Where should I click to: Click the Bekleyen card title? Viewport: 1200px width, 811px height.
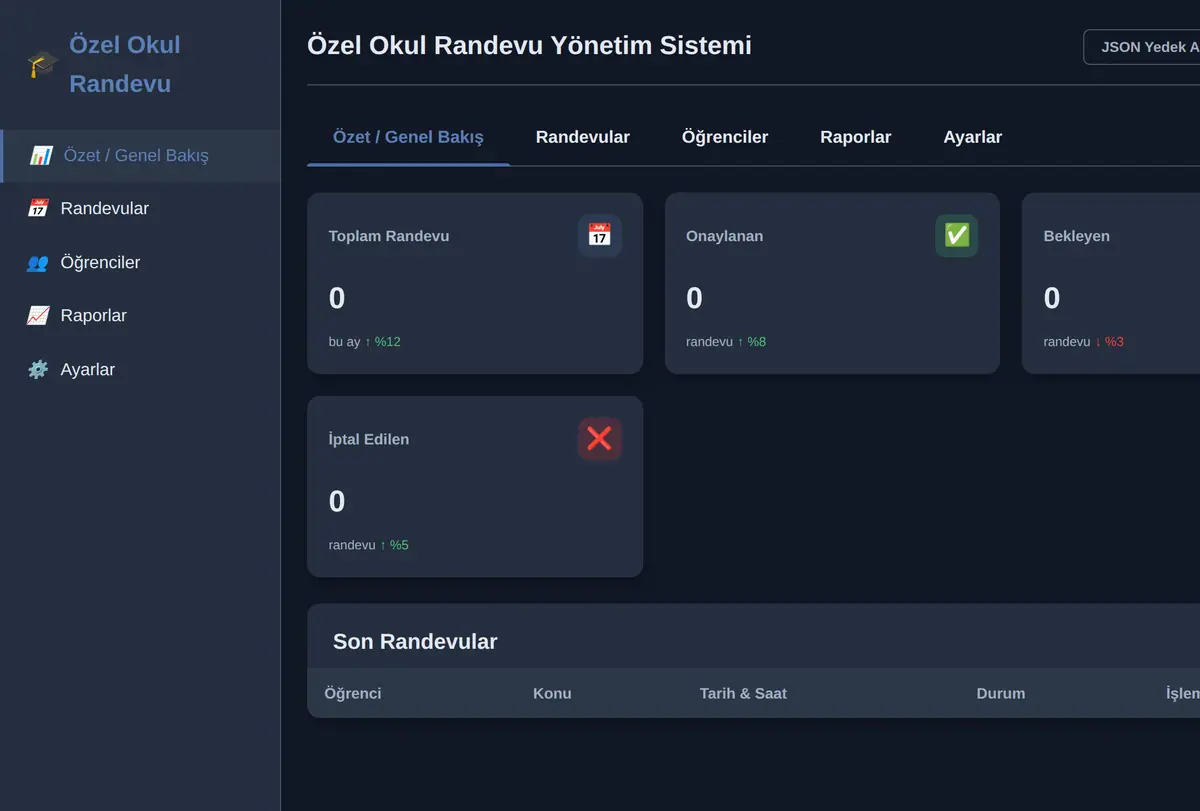point(1077,236)
